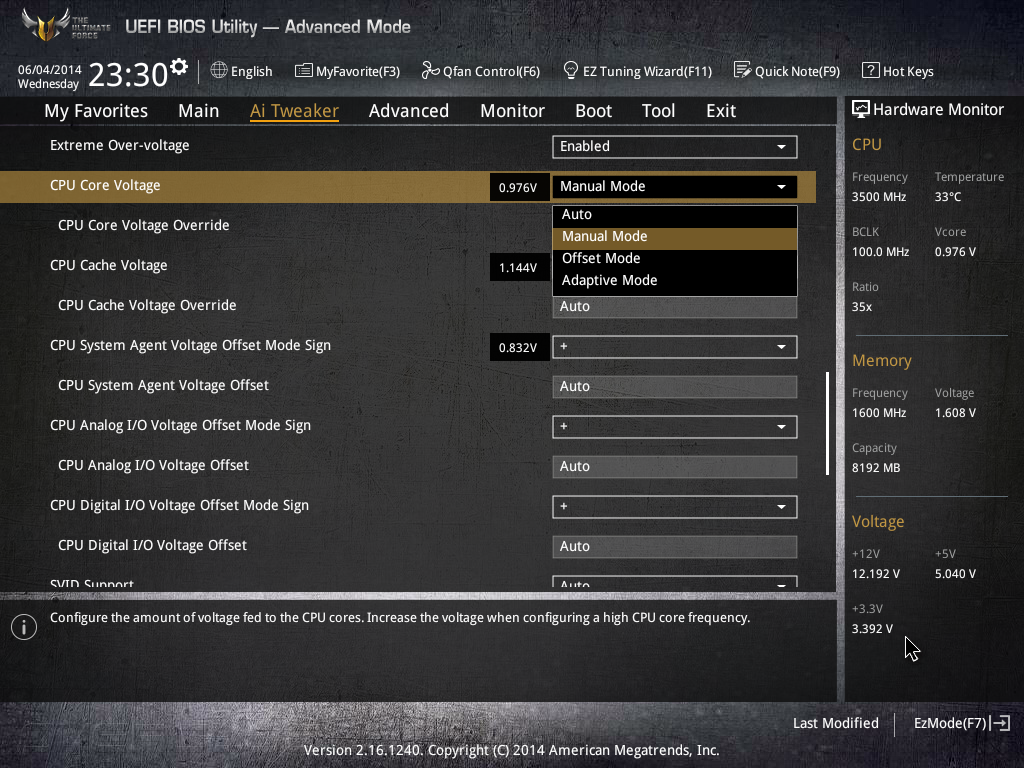Click CPU Cache Voltage Override Auto field
Screen dimensions: 1024x768
675,307
